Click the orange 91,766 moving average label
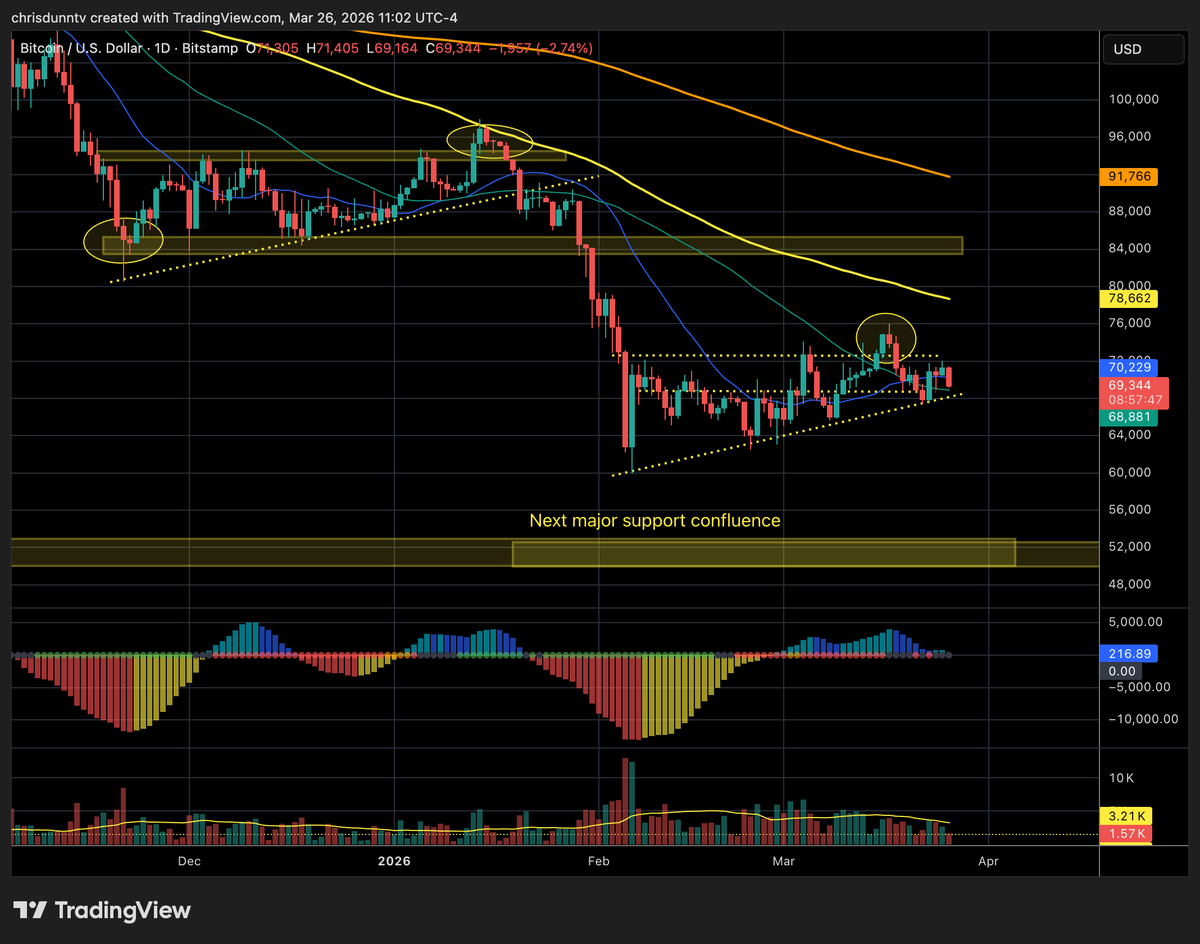 (x=1128, y=176)
